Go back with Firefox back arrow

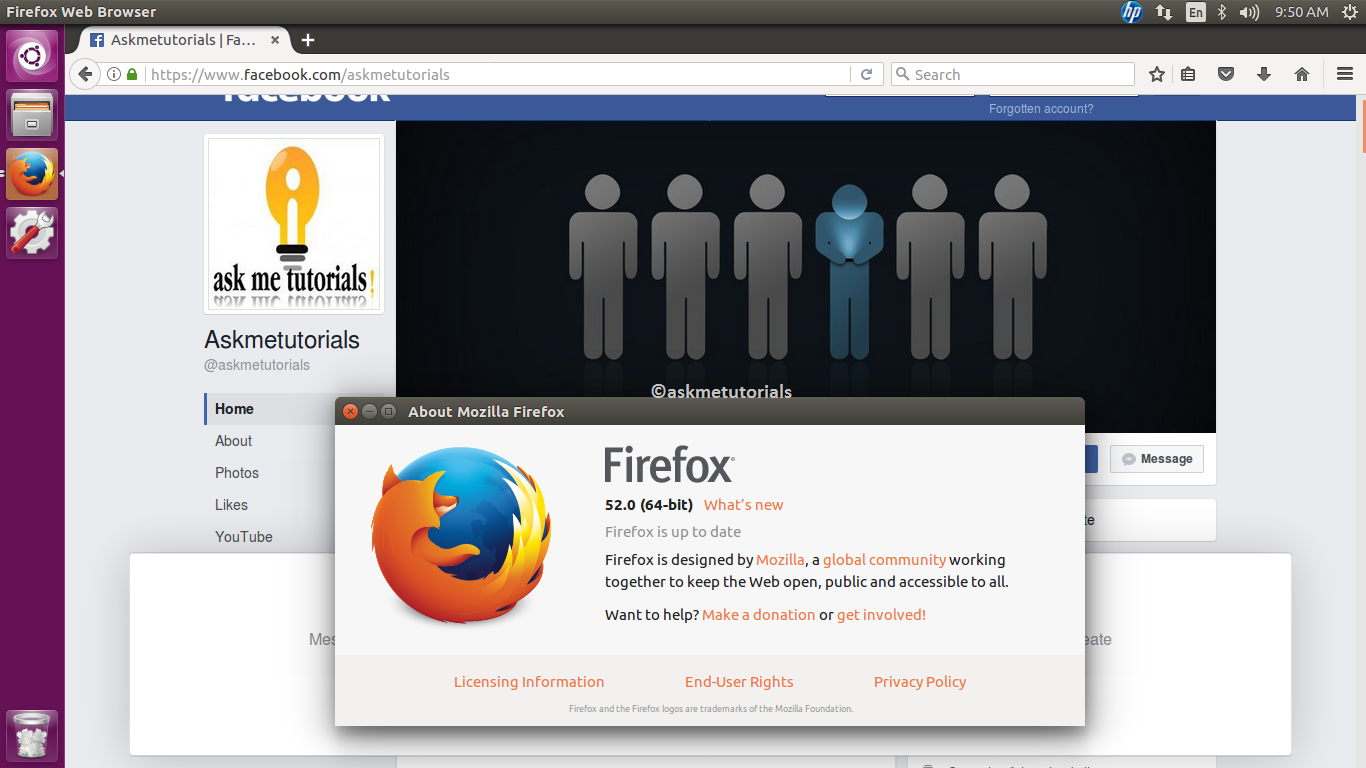pyautogui.click(x=85, y=74)
